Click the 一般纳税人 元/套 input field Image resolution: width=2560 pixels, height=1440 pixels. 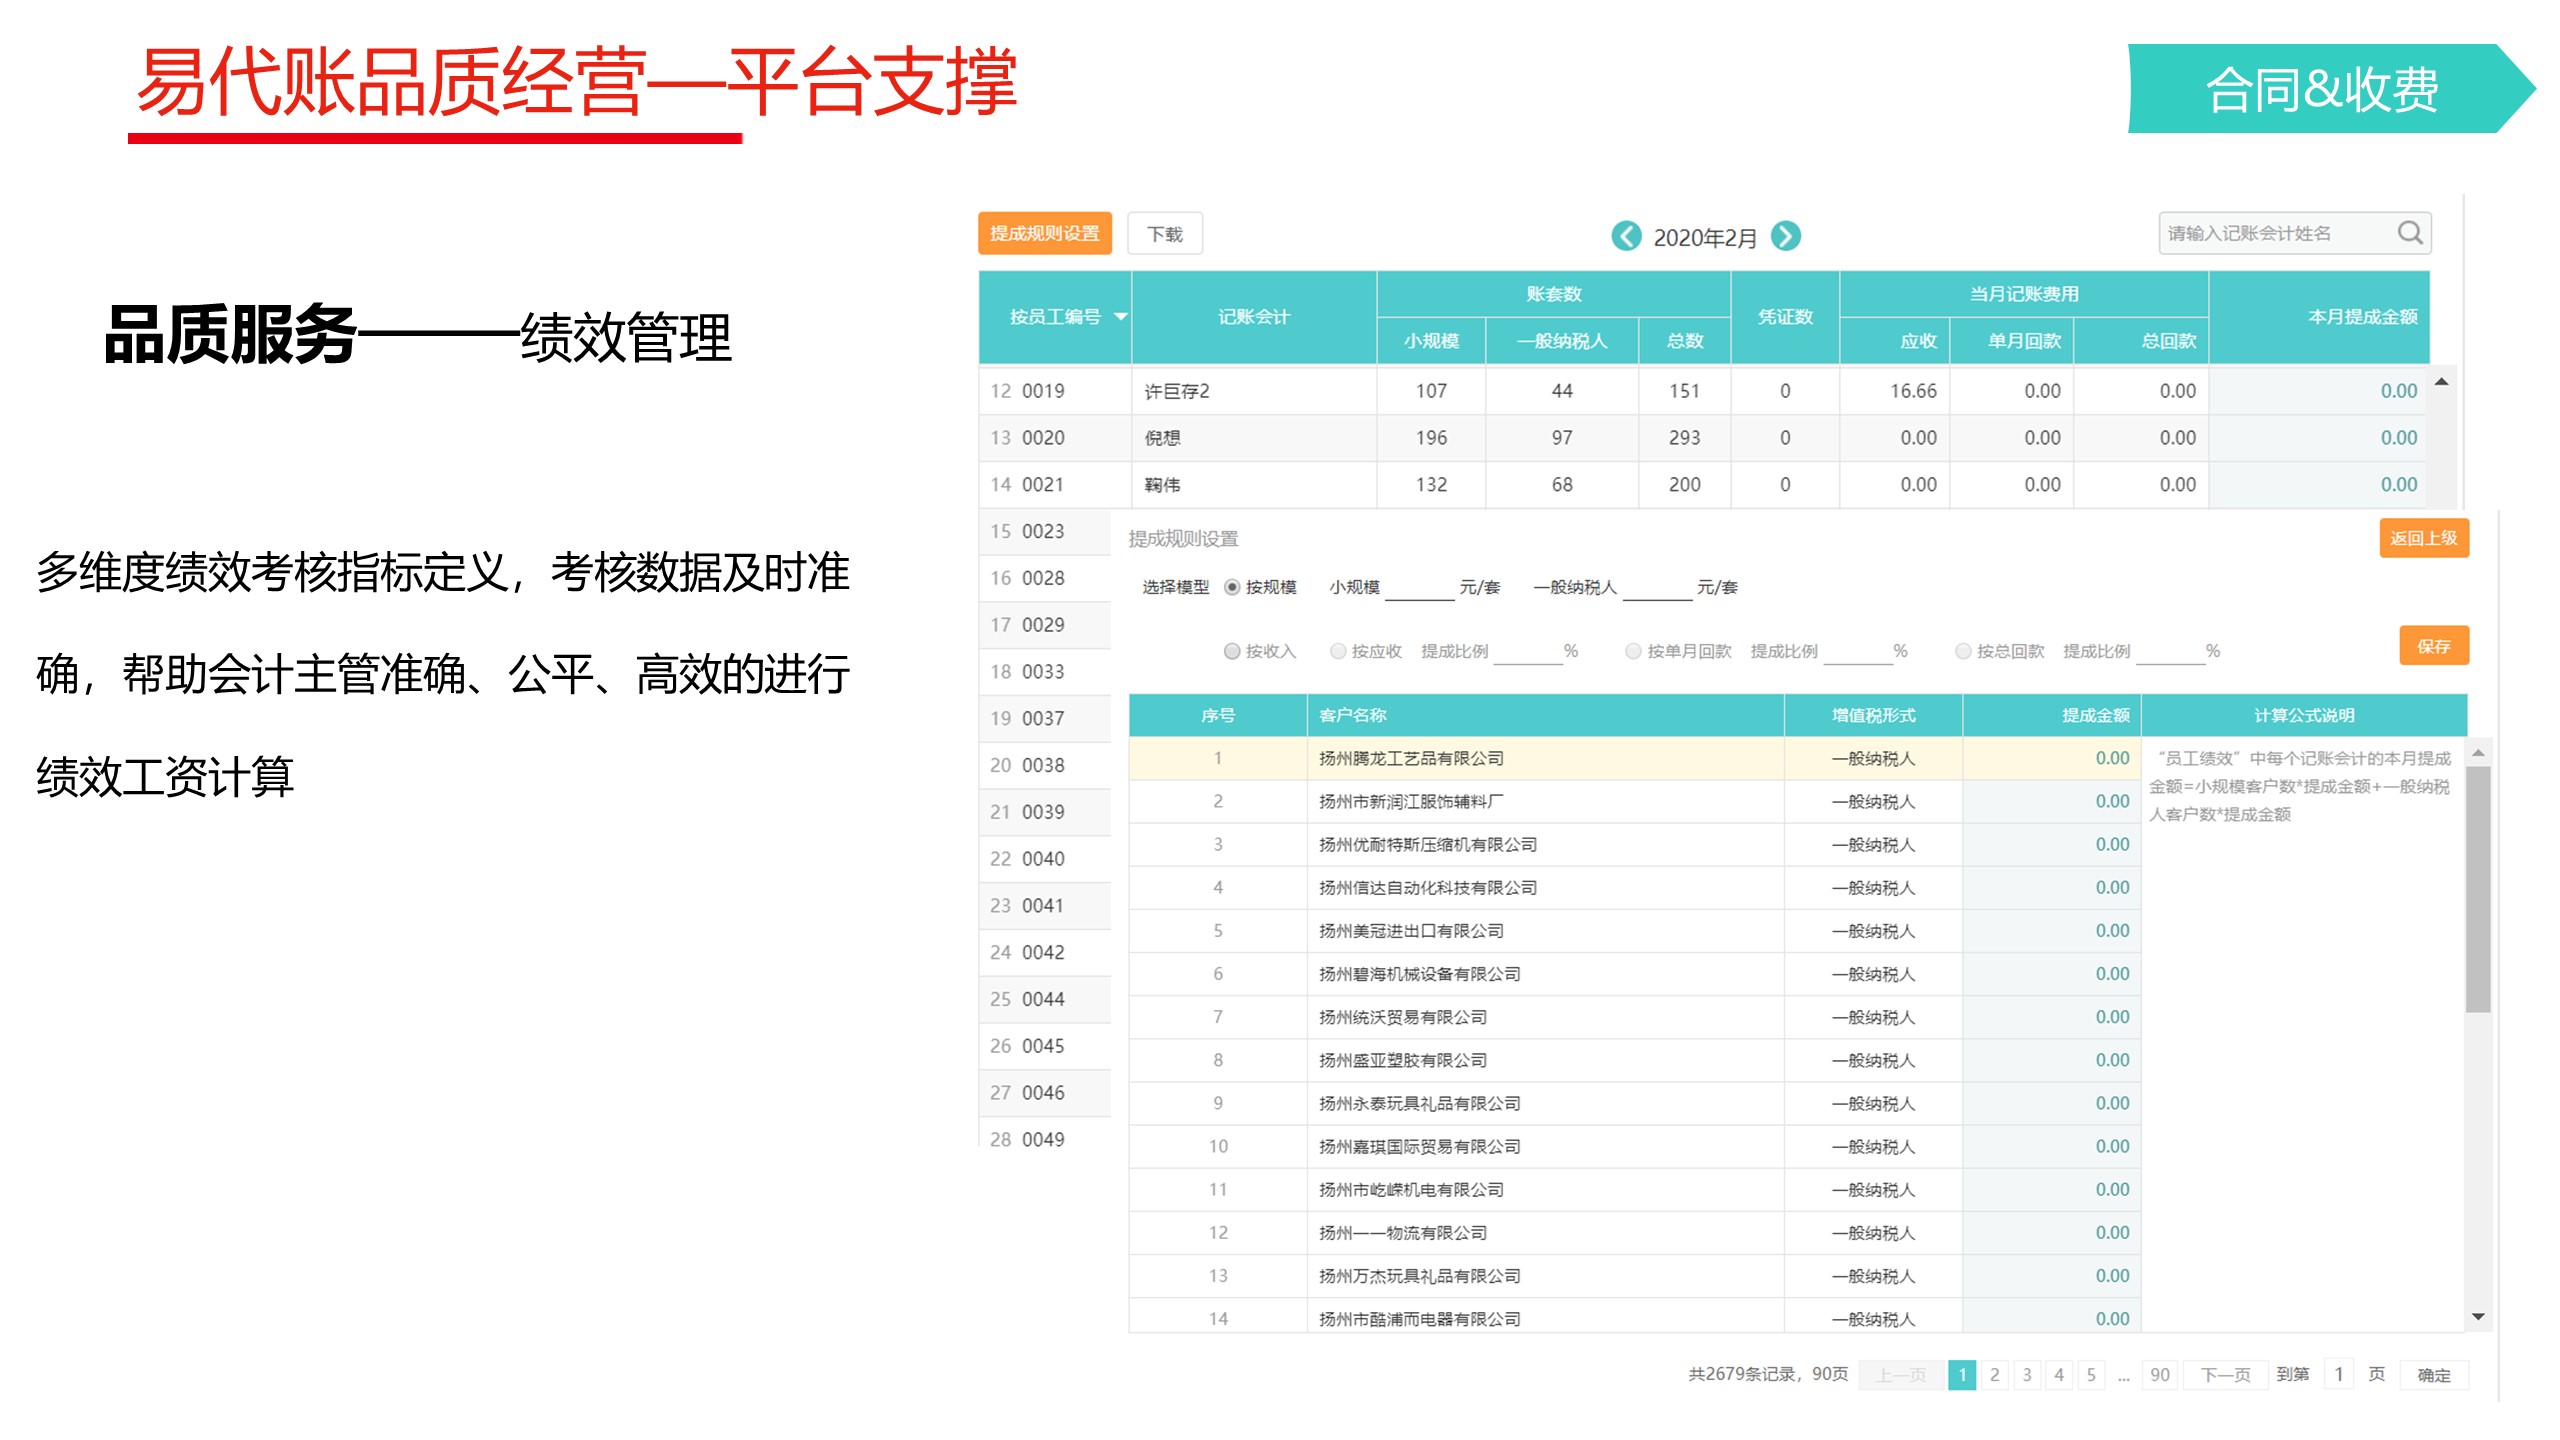[1658, 589]
